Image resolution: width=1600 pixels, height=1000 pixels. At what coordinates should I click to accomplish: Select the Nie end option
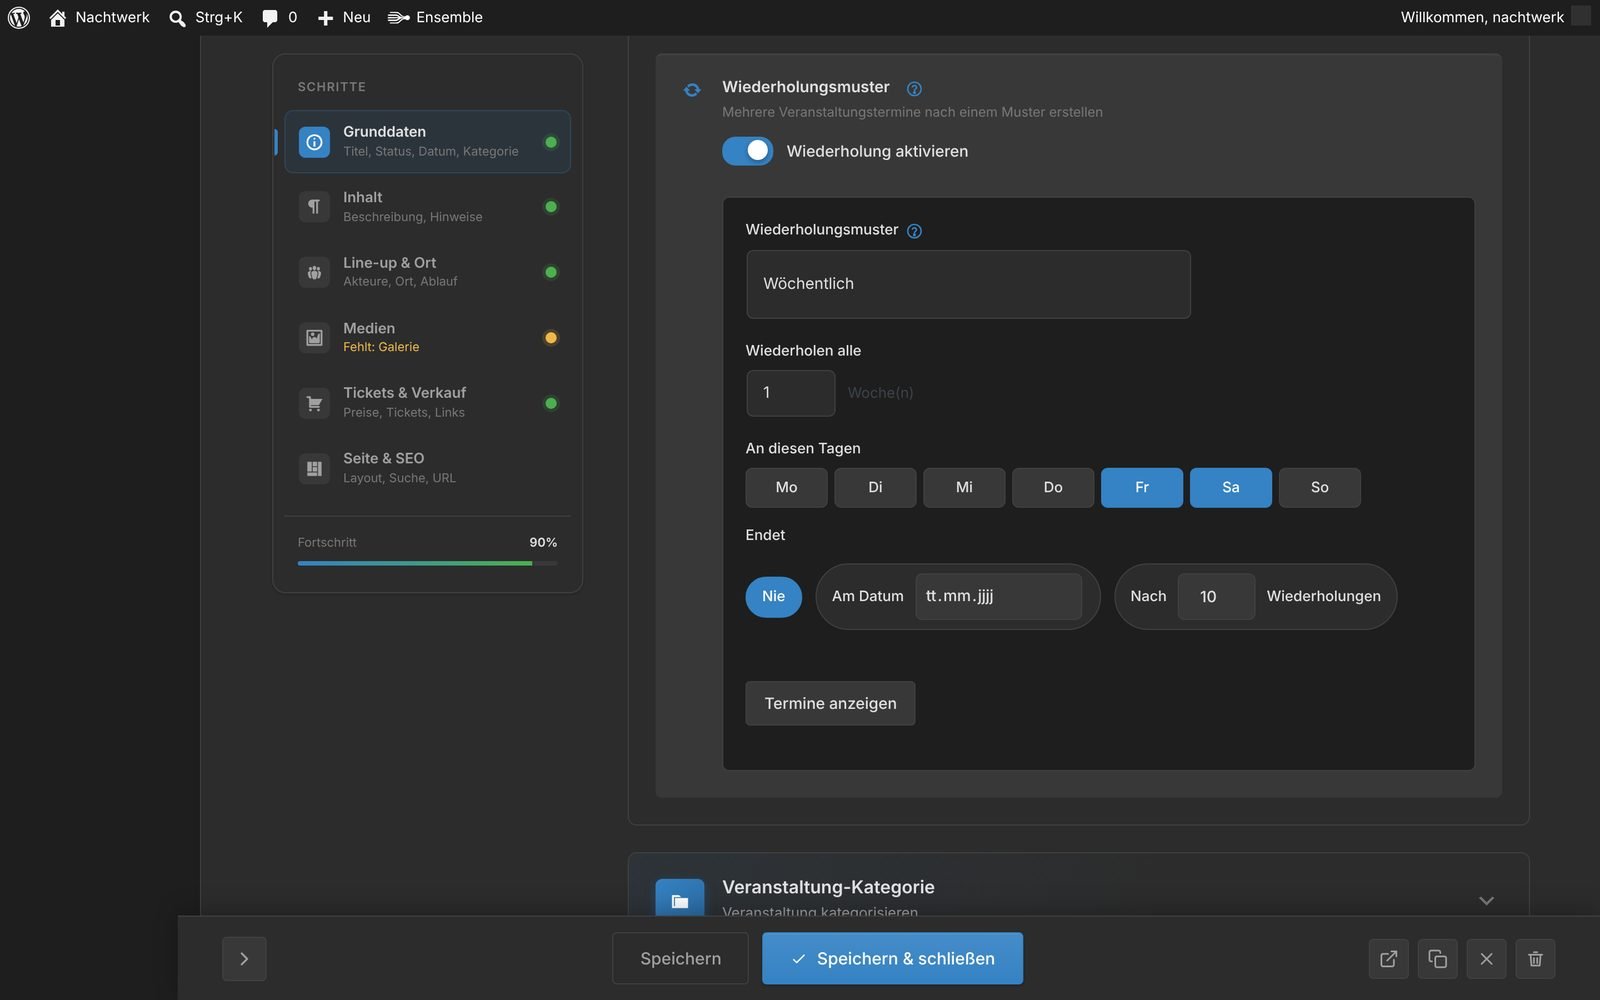pos(774,597)
